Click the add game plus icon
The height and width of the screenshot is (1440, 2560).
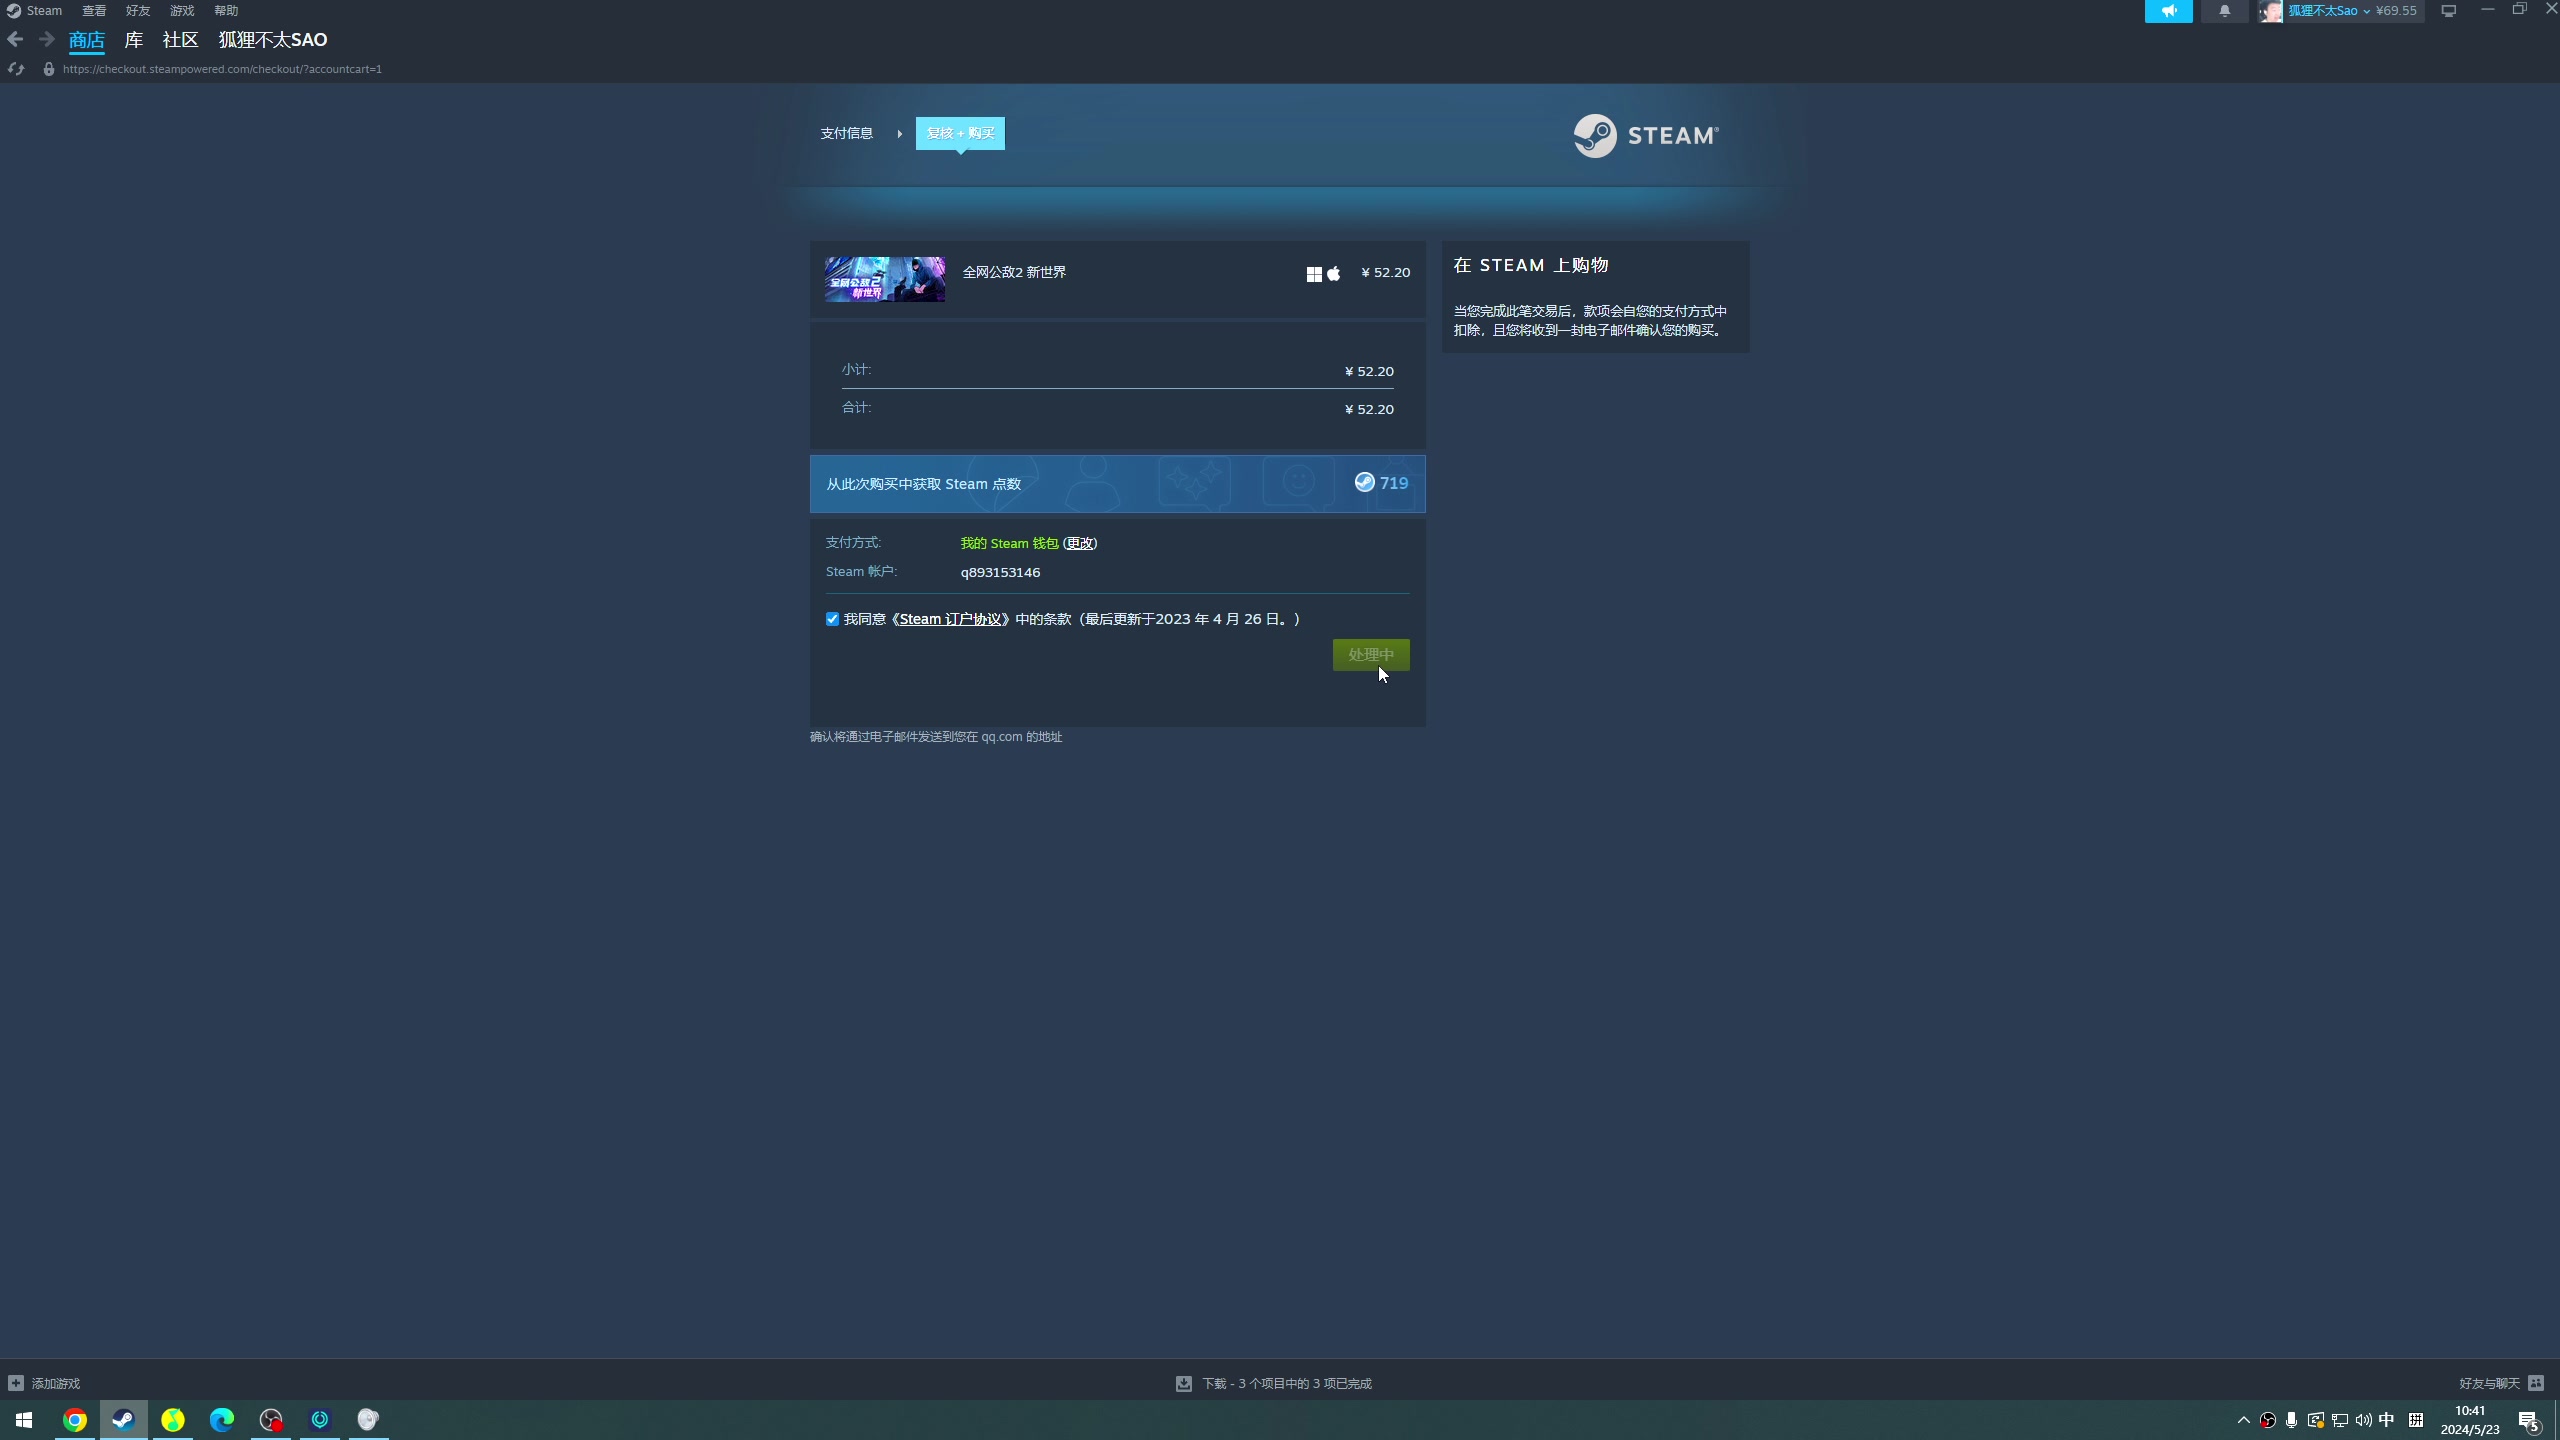(x=16, y=1383)
